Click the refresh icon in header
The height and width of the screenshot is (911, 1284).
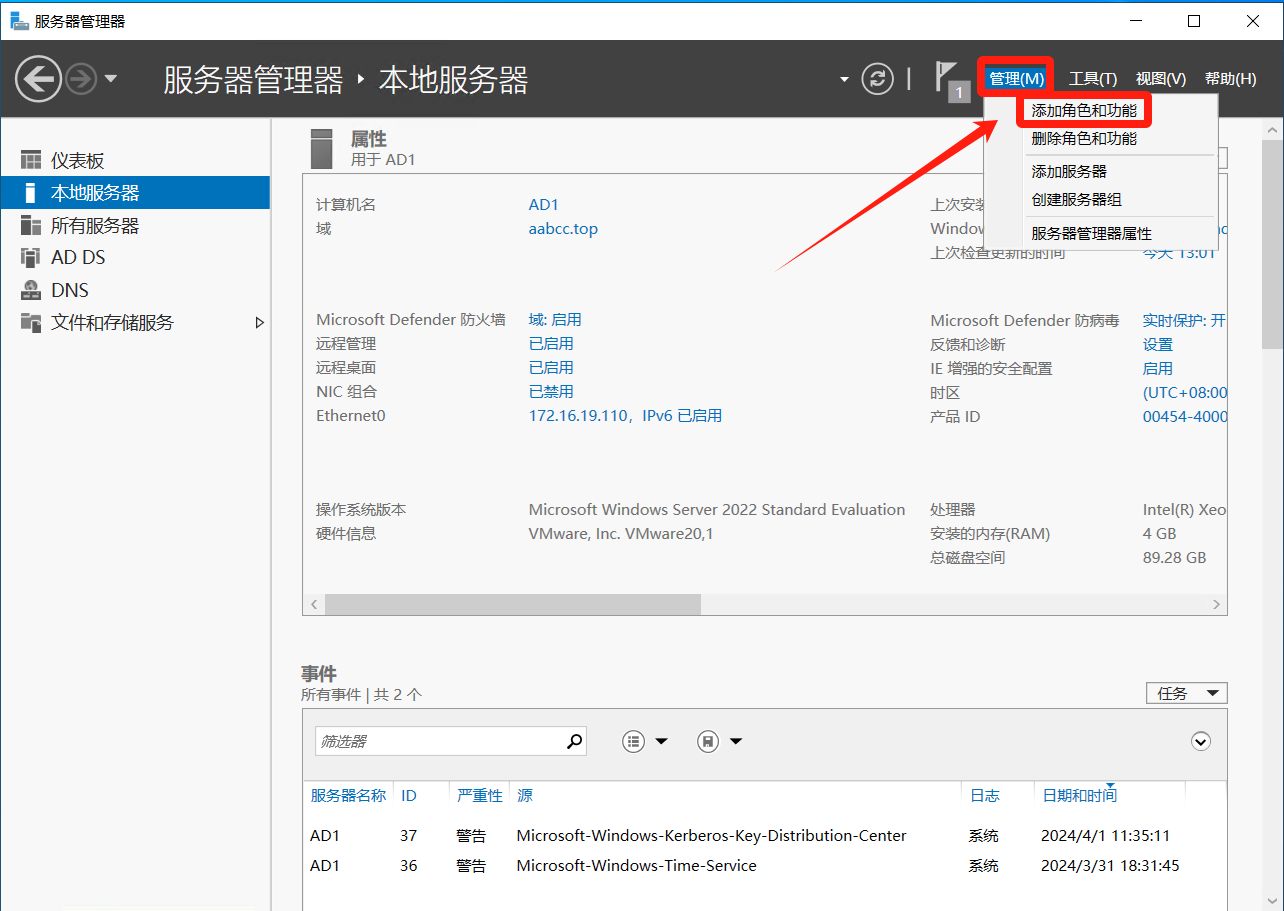877,79
